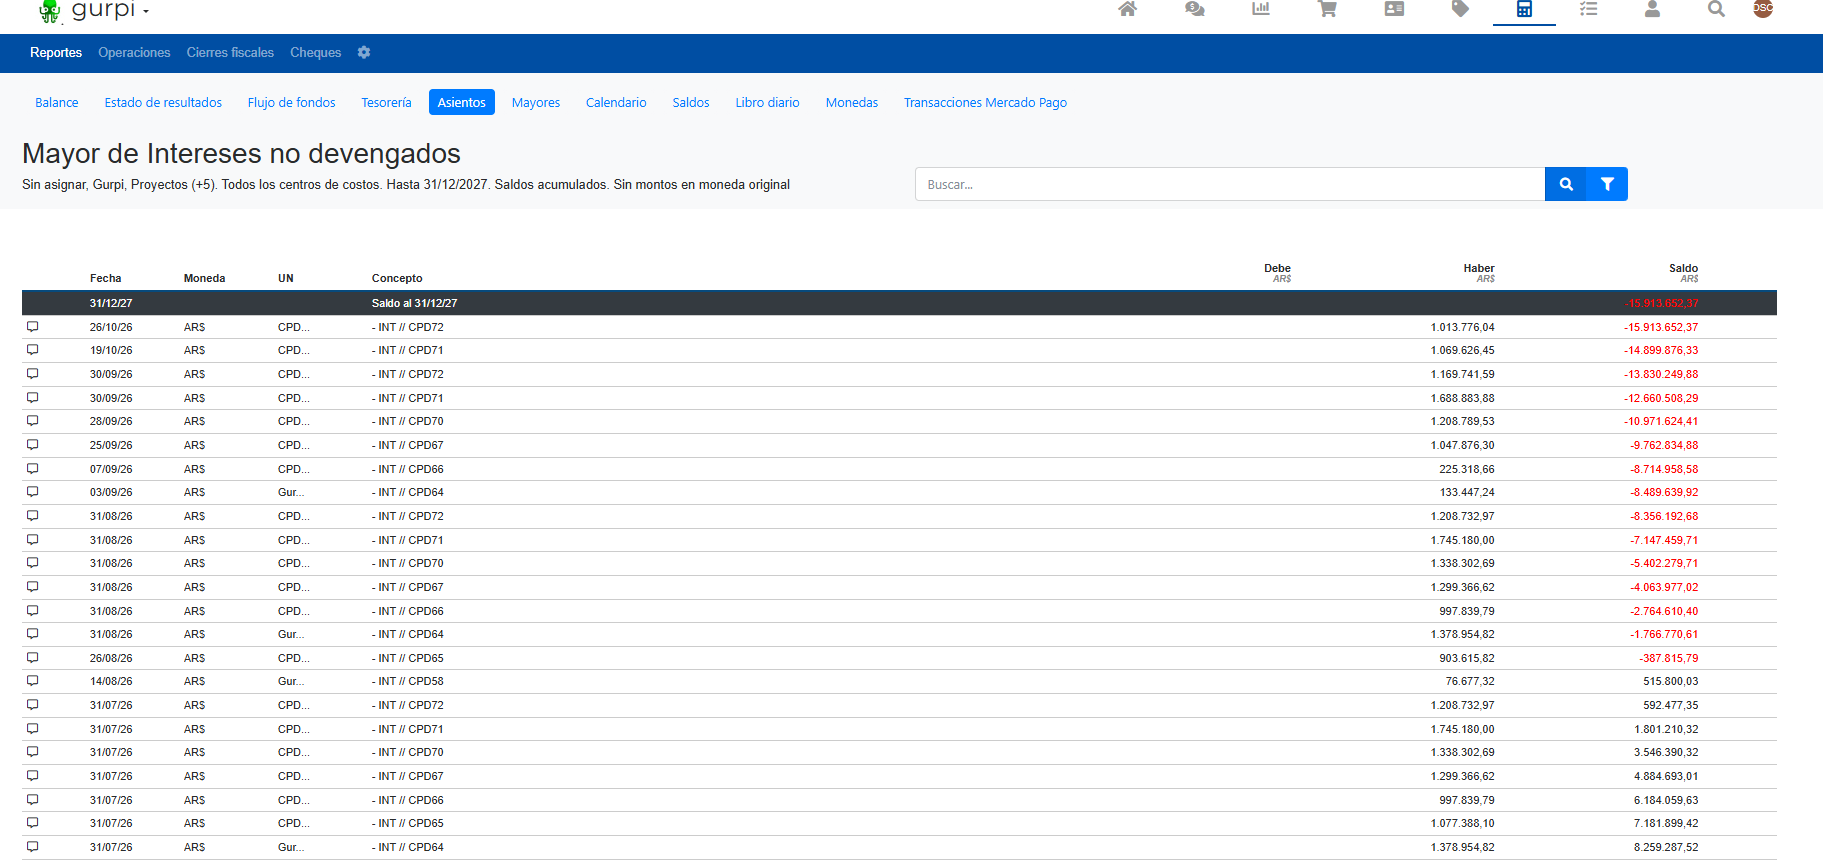Open the shopping cart icon
1823x865 pixels.
click(1327, 9)
